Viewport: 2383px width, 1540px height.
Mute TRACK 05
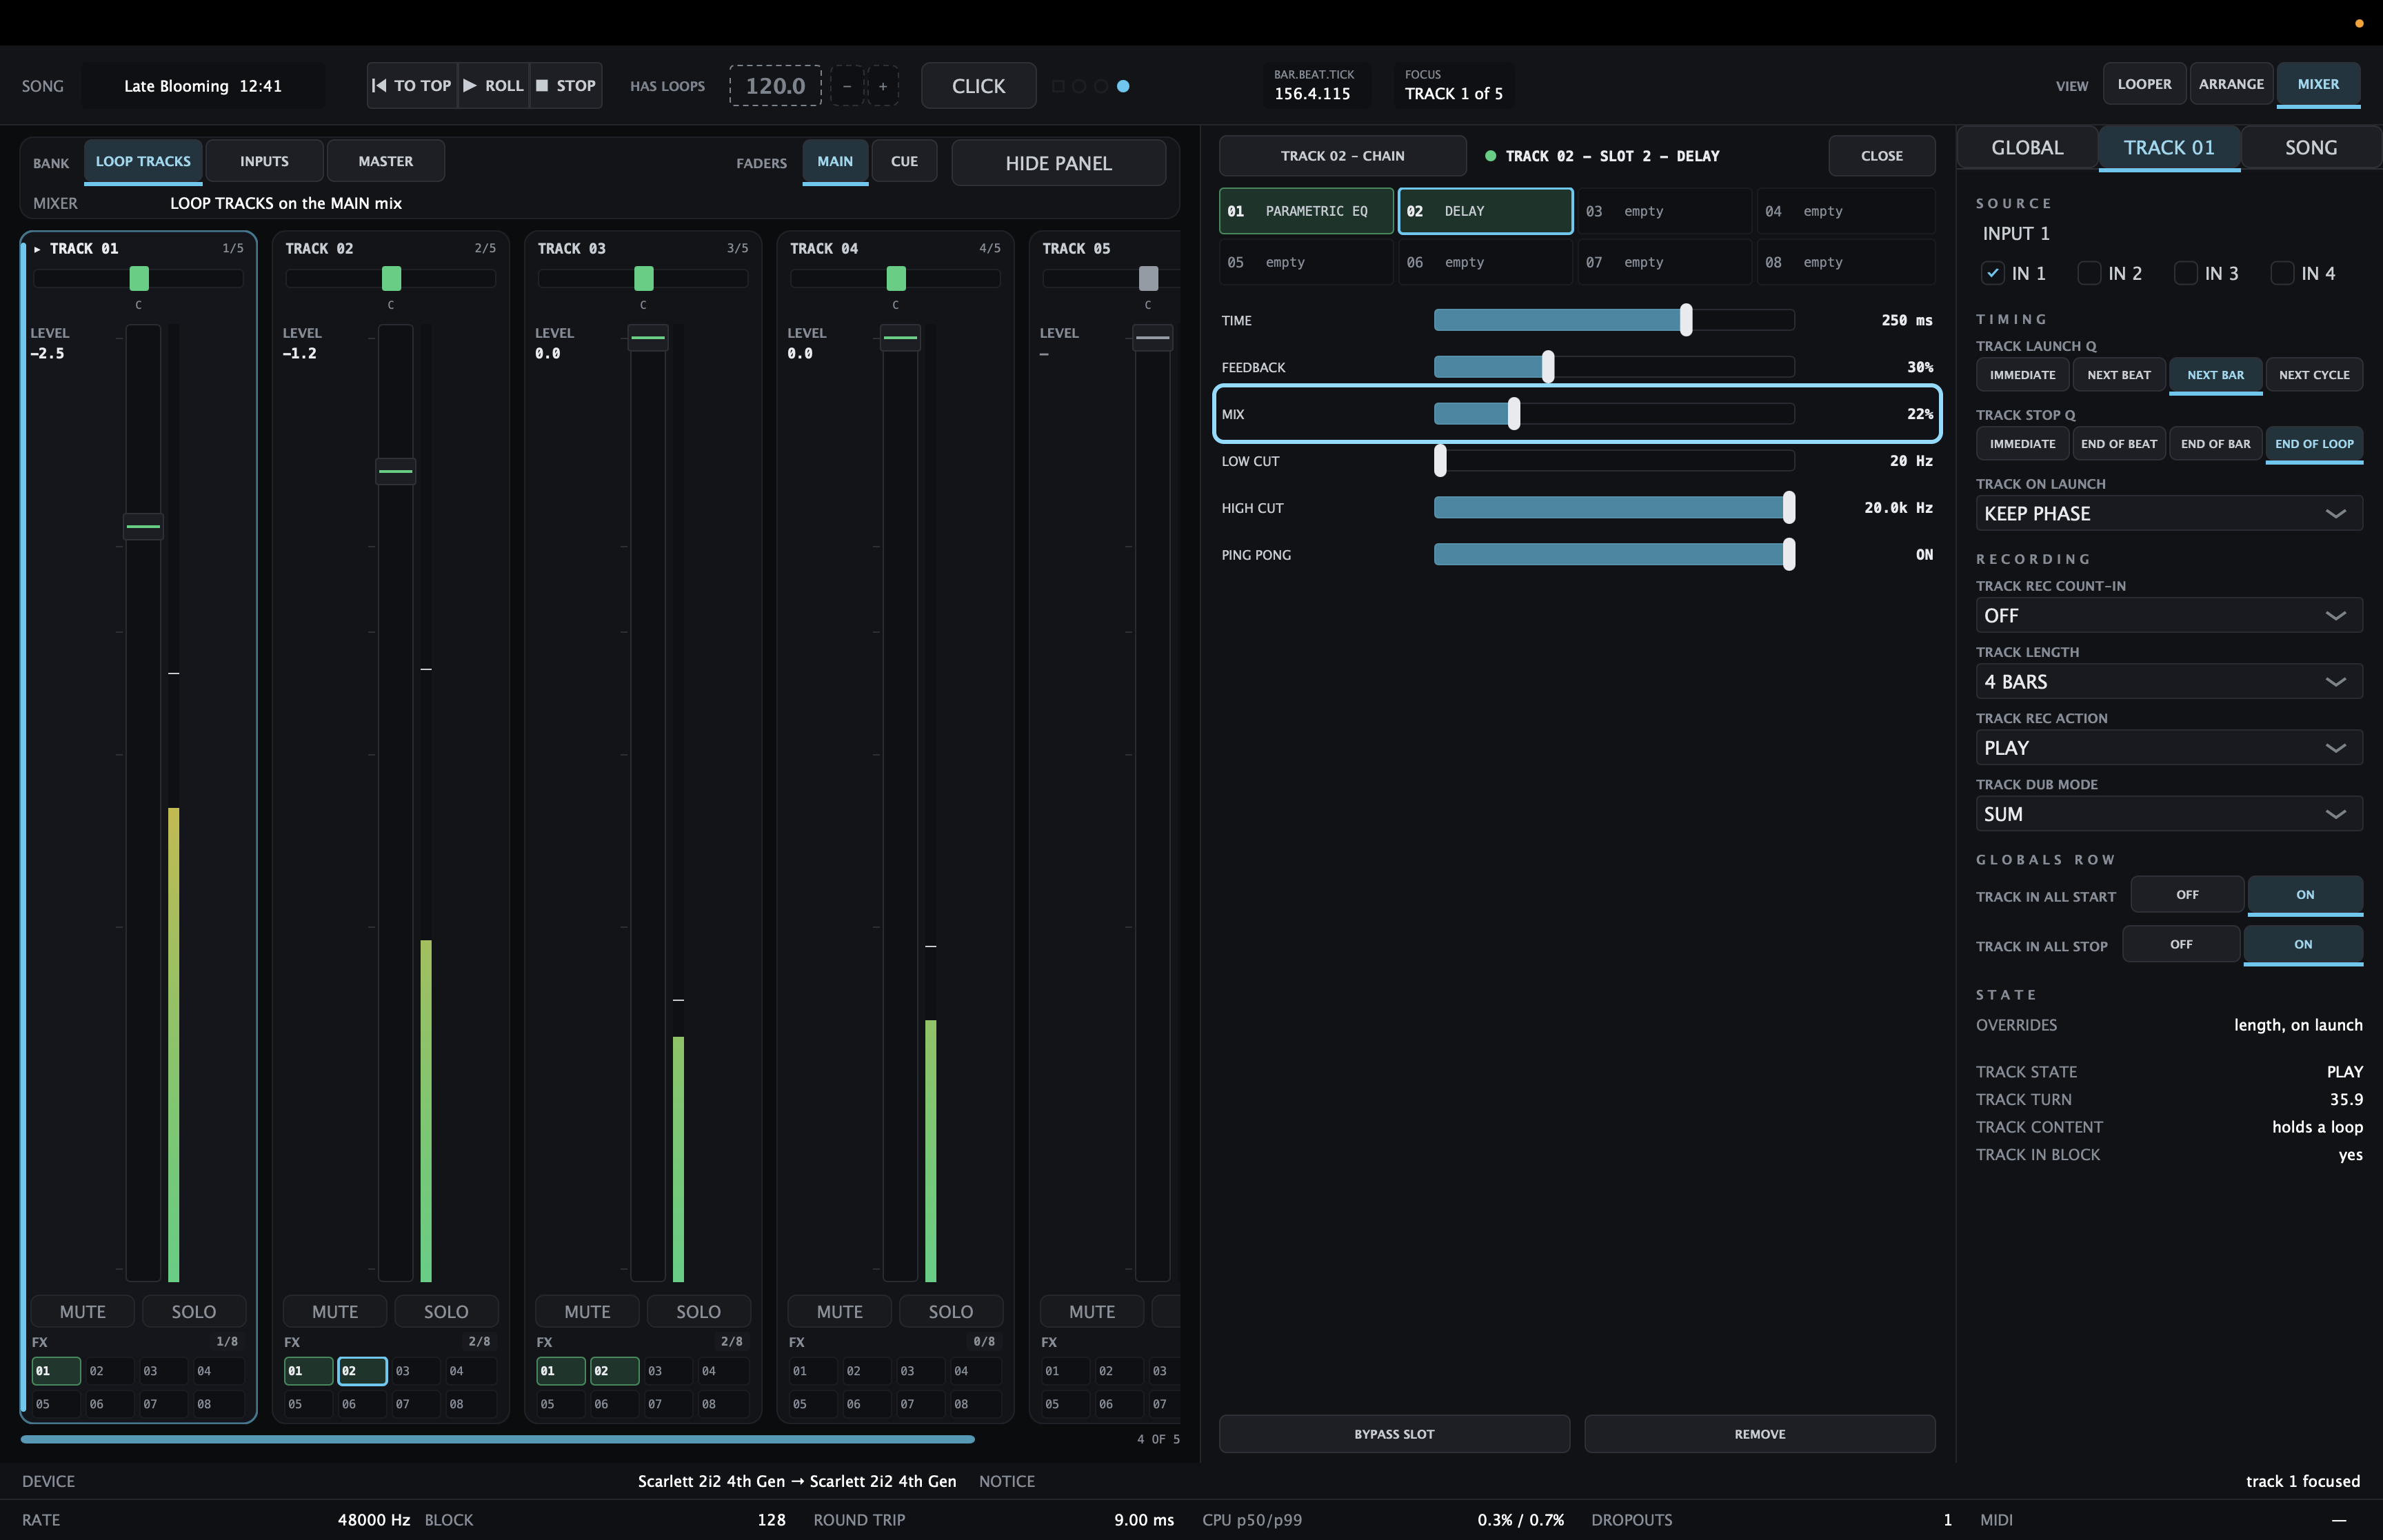1091,1311
